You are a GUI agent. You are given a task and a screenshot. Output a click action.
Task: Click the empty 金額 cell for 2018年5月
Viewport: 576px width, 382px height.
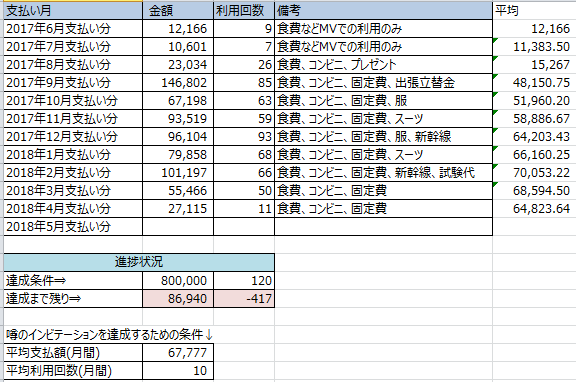[178, 227]
